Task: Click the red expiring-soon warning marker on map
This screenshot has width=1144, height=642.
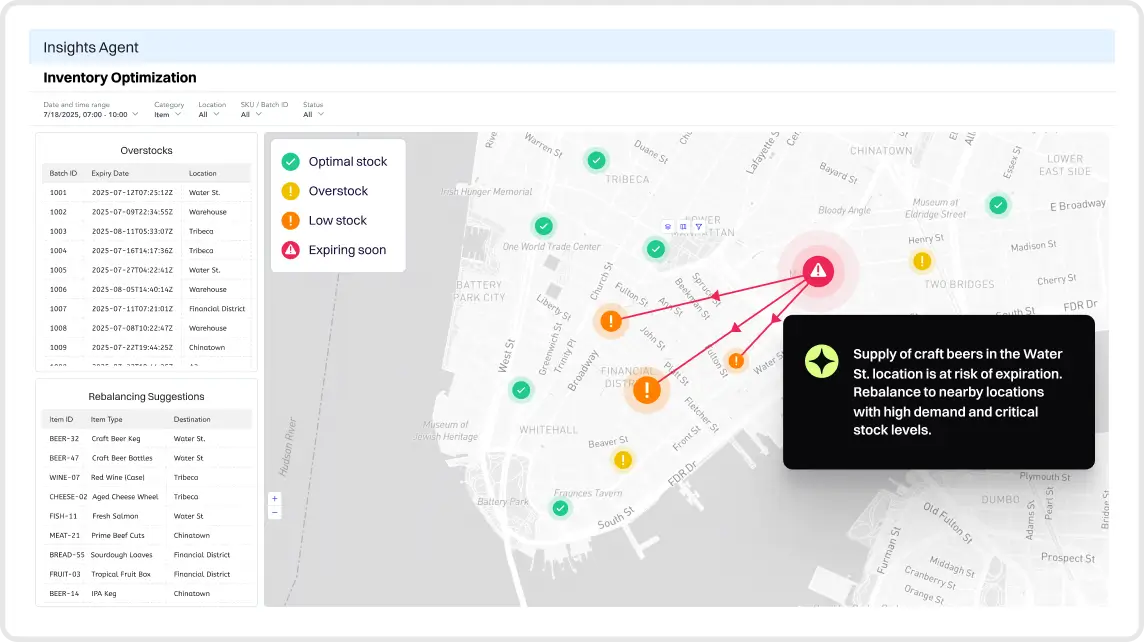Action: coord(818,270)
